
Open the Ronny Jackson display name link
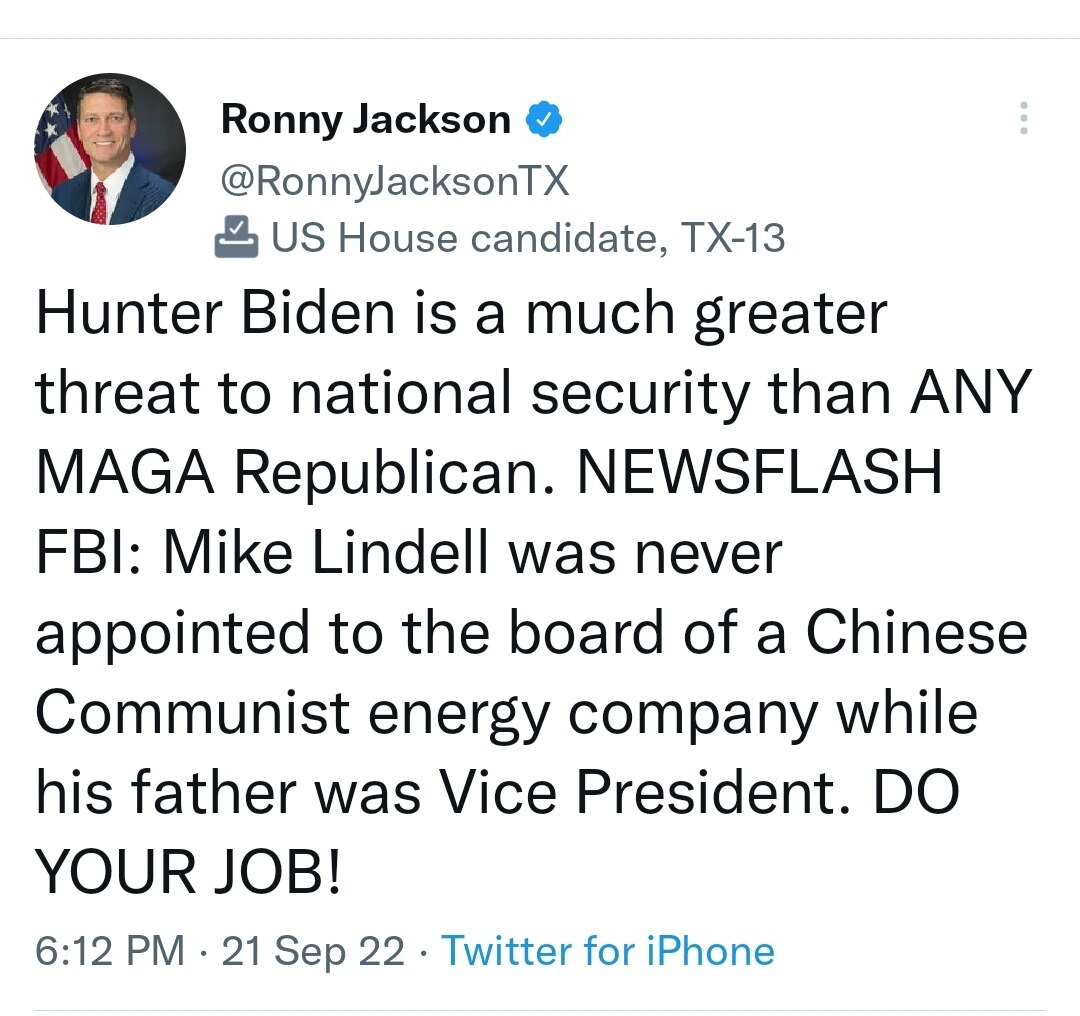click(365, 120)
